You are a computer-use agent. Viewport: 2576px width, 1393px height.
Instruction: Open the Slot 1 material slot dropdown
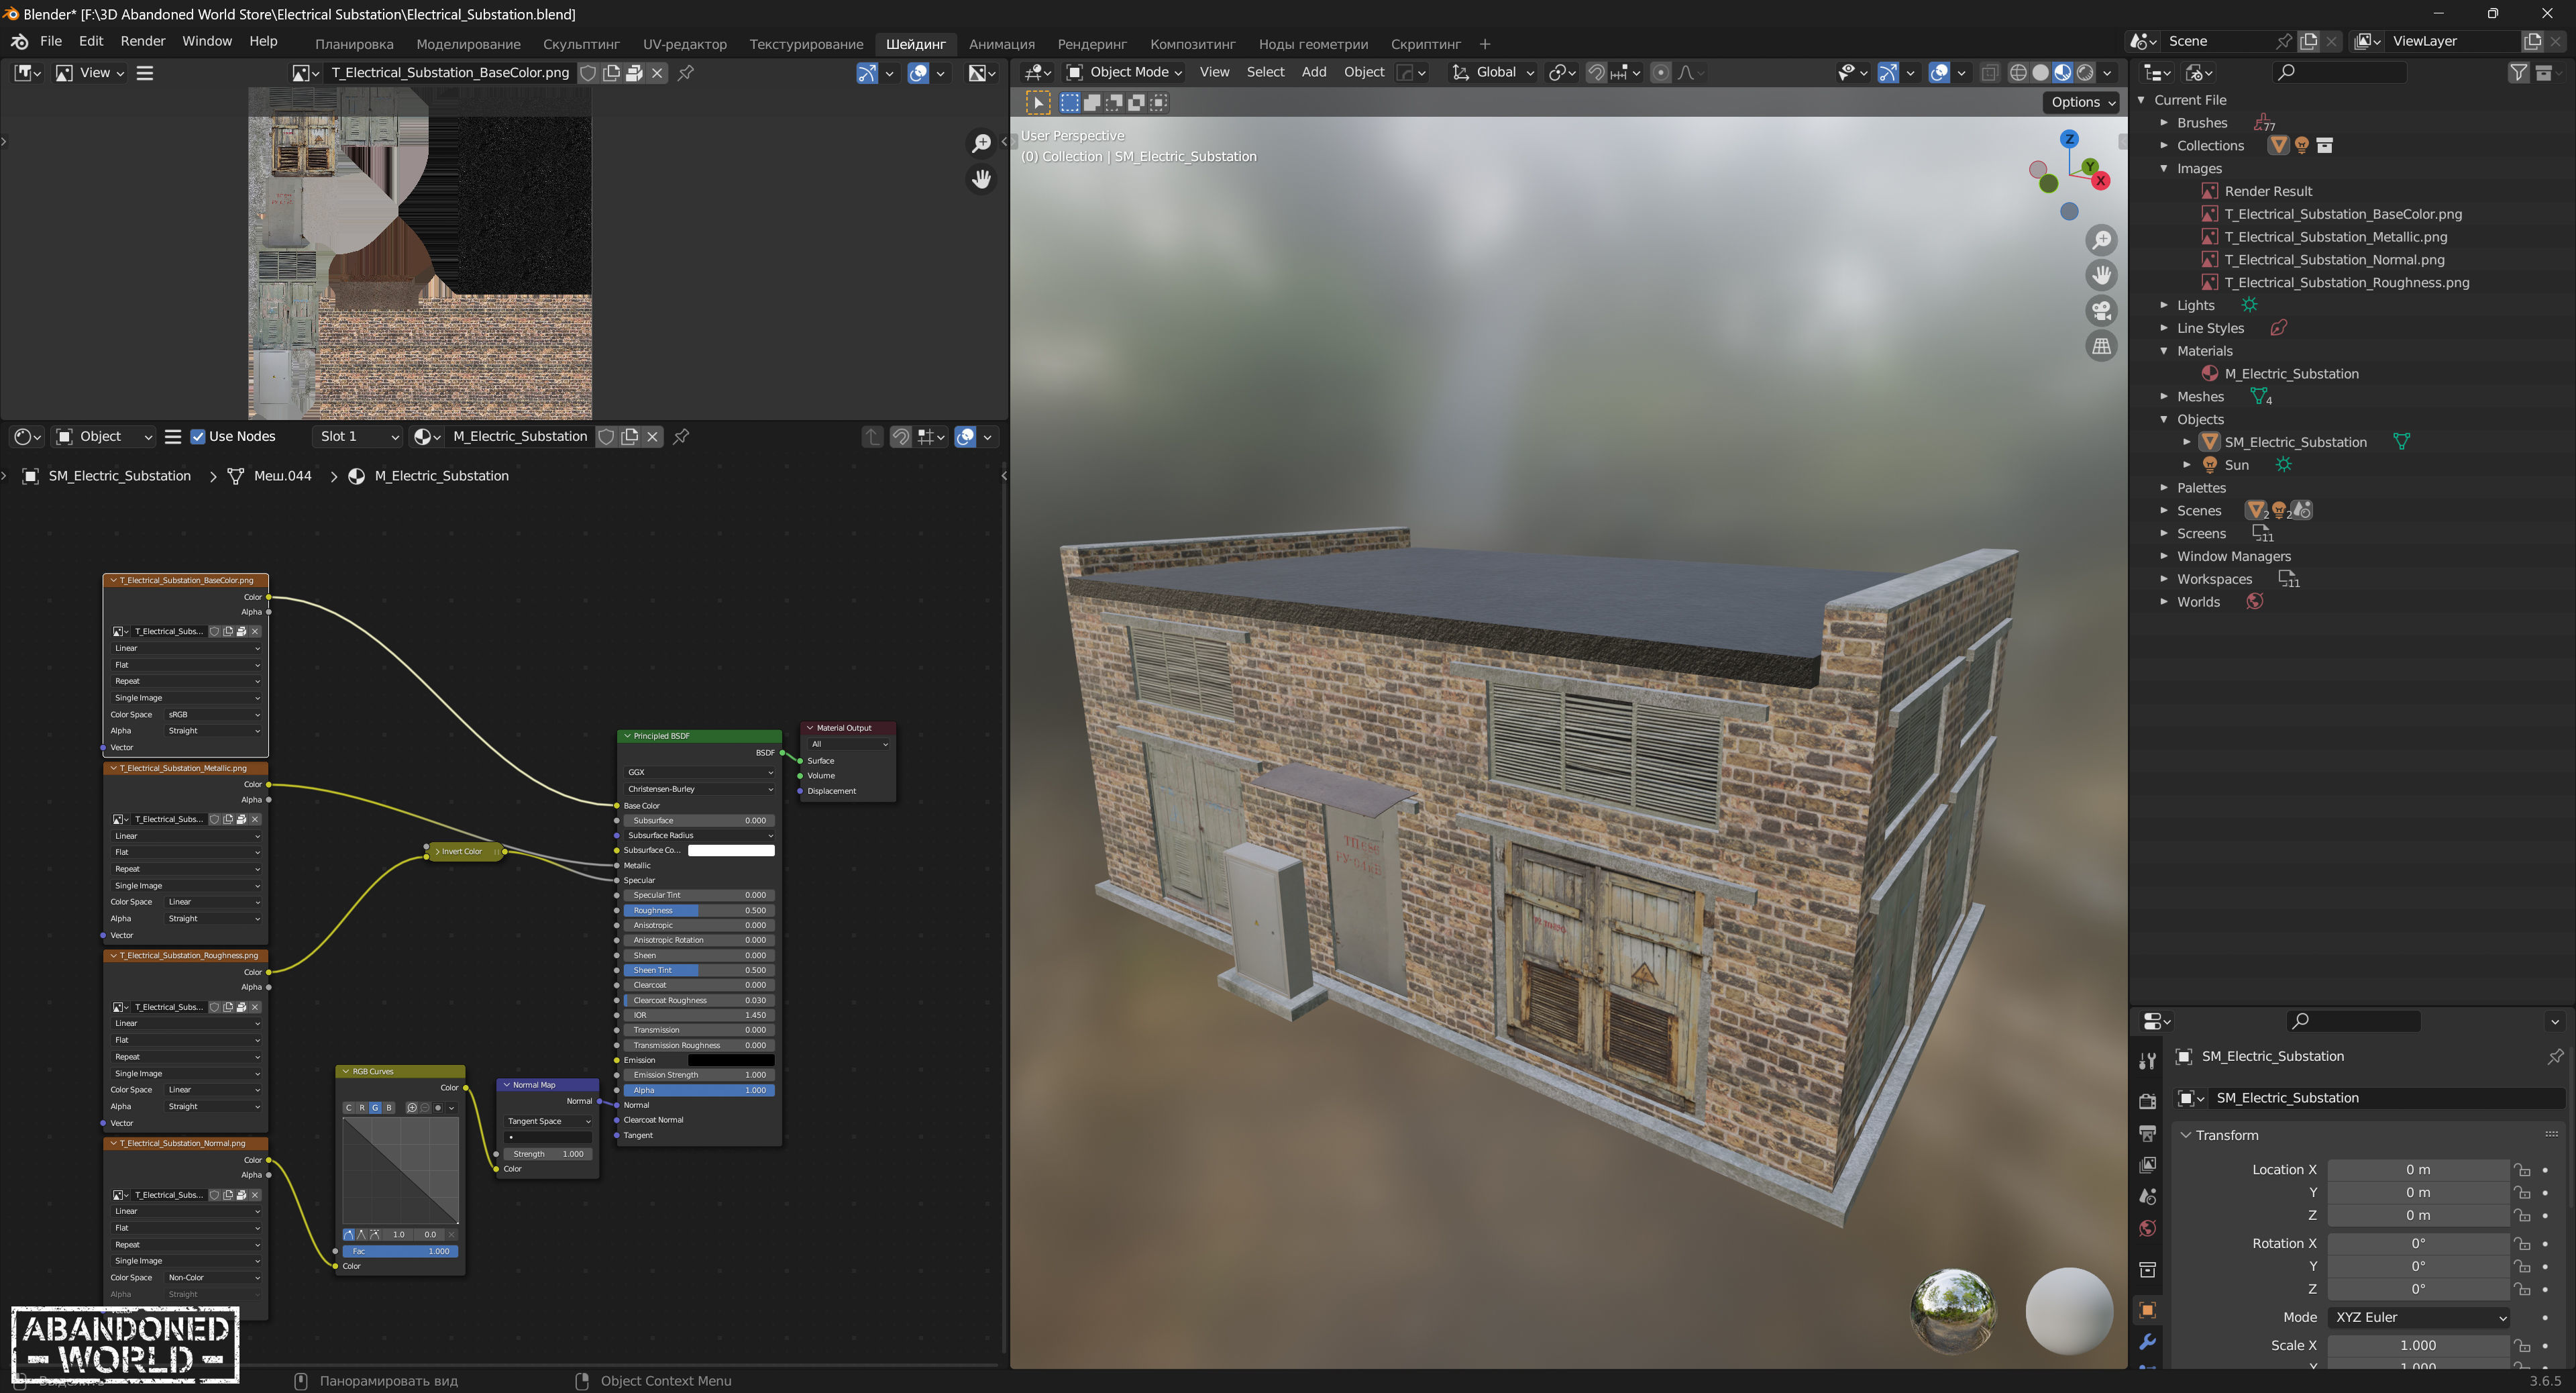(358, 436)
